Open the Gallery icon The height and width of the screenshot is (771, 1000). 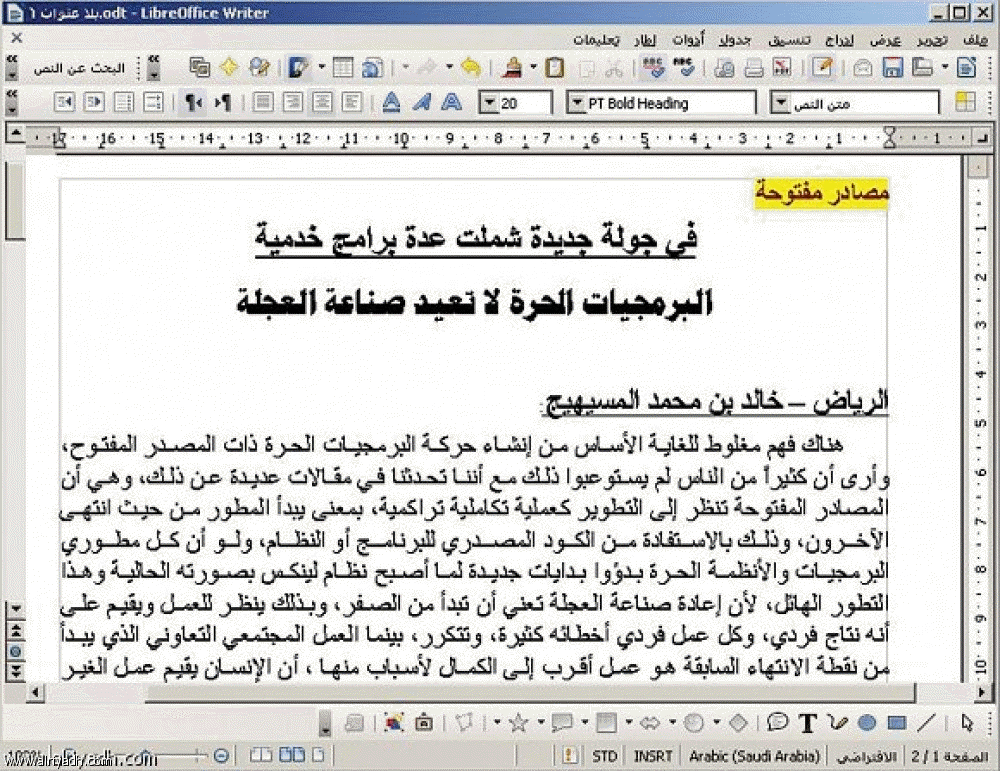[200, 68]
